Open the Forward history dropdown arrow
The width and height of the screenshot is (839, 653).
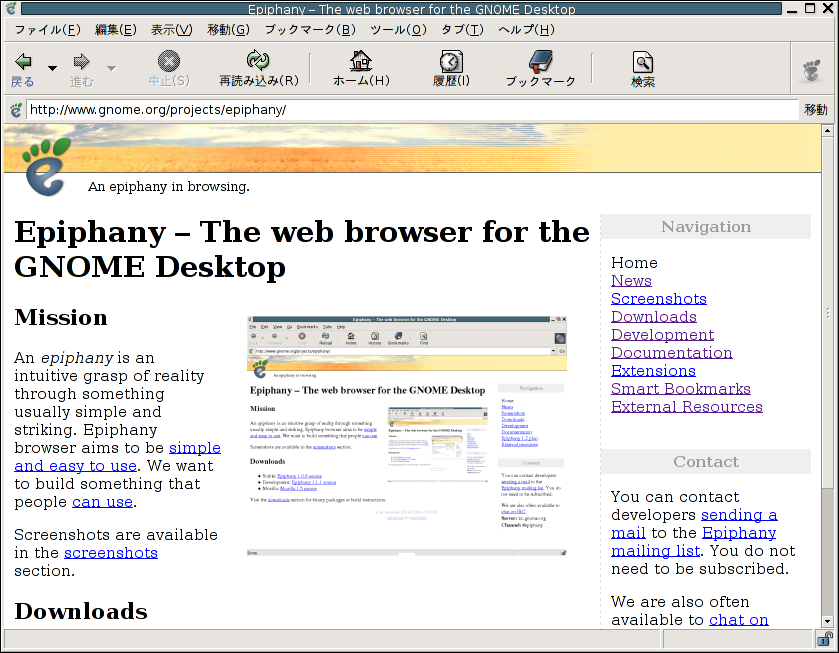[111, 68]
